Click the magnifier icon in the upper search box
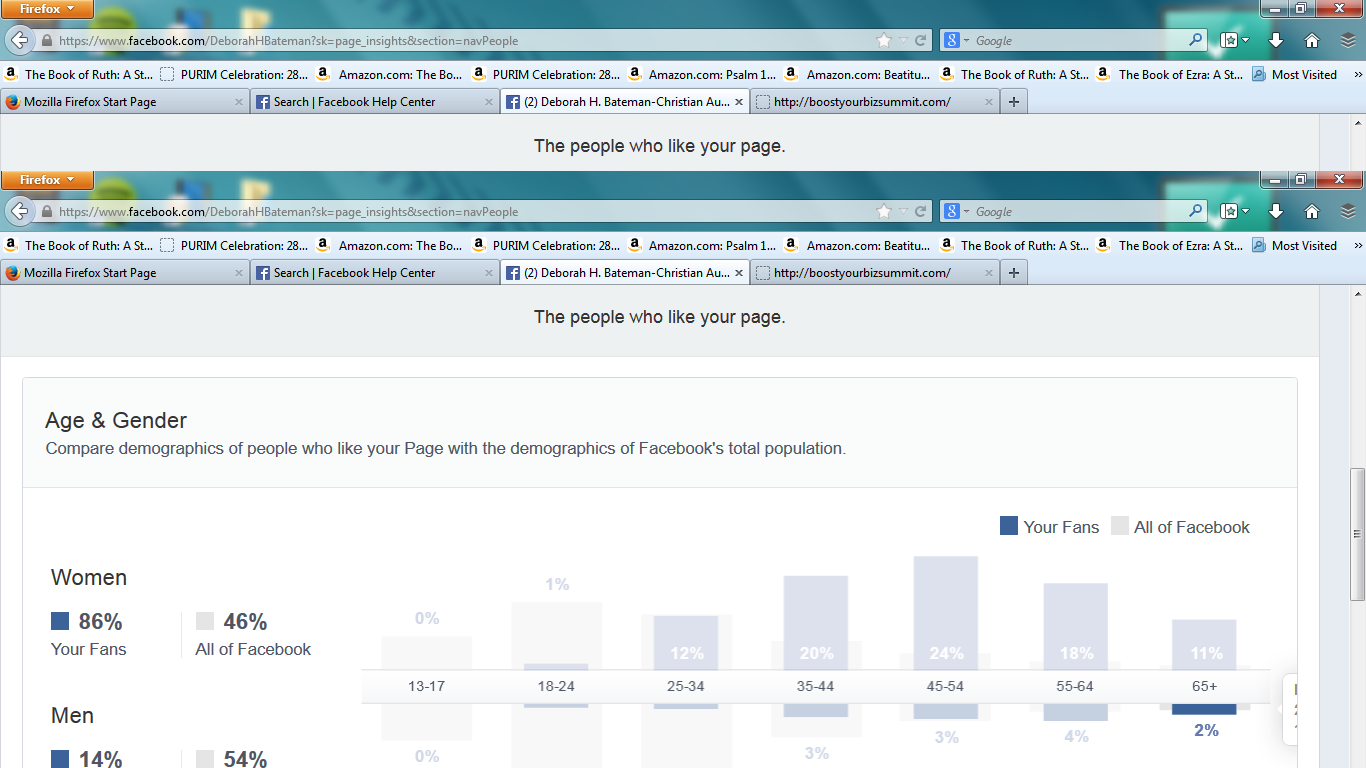Screen dimensions: 1366x768 [x=1196, y=41]
